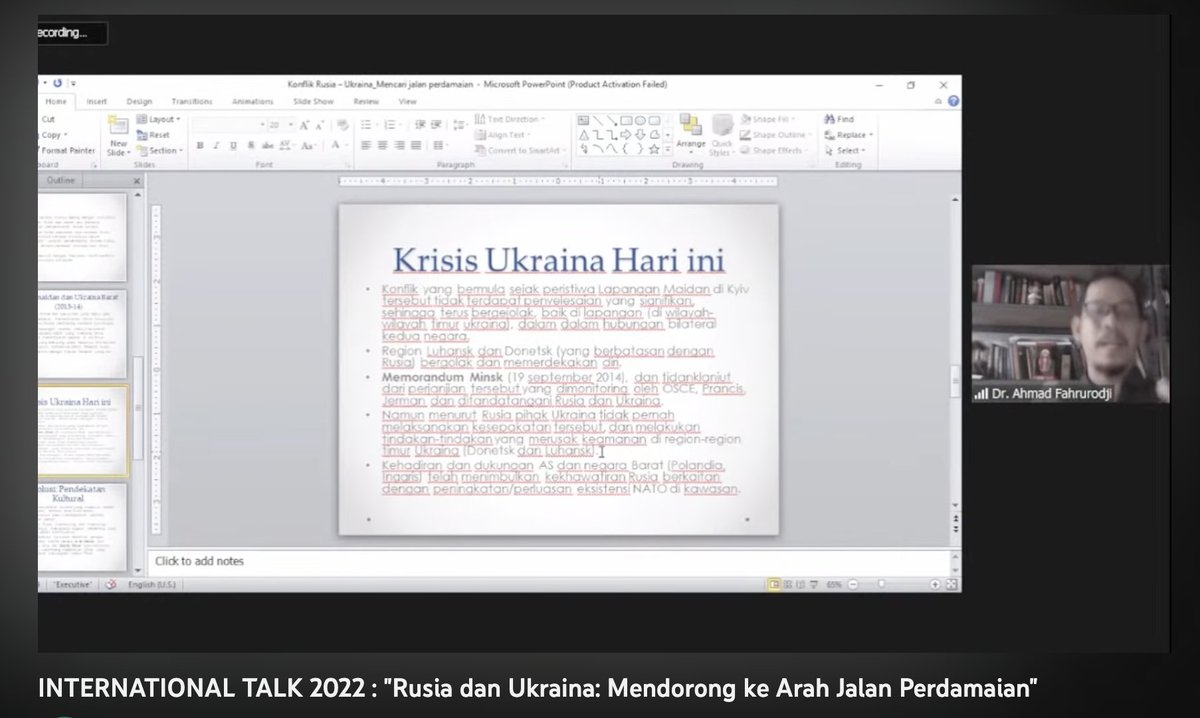Open the Shape Effects dropdown

773,151
